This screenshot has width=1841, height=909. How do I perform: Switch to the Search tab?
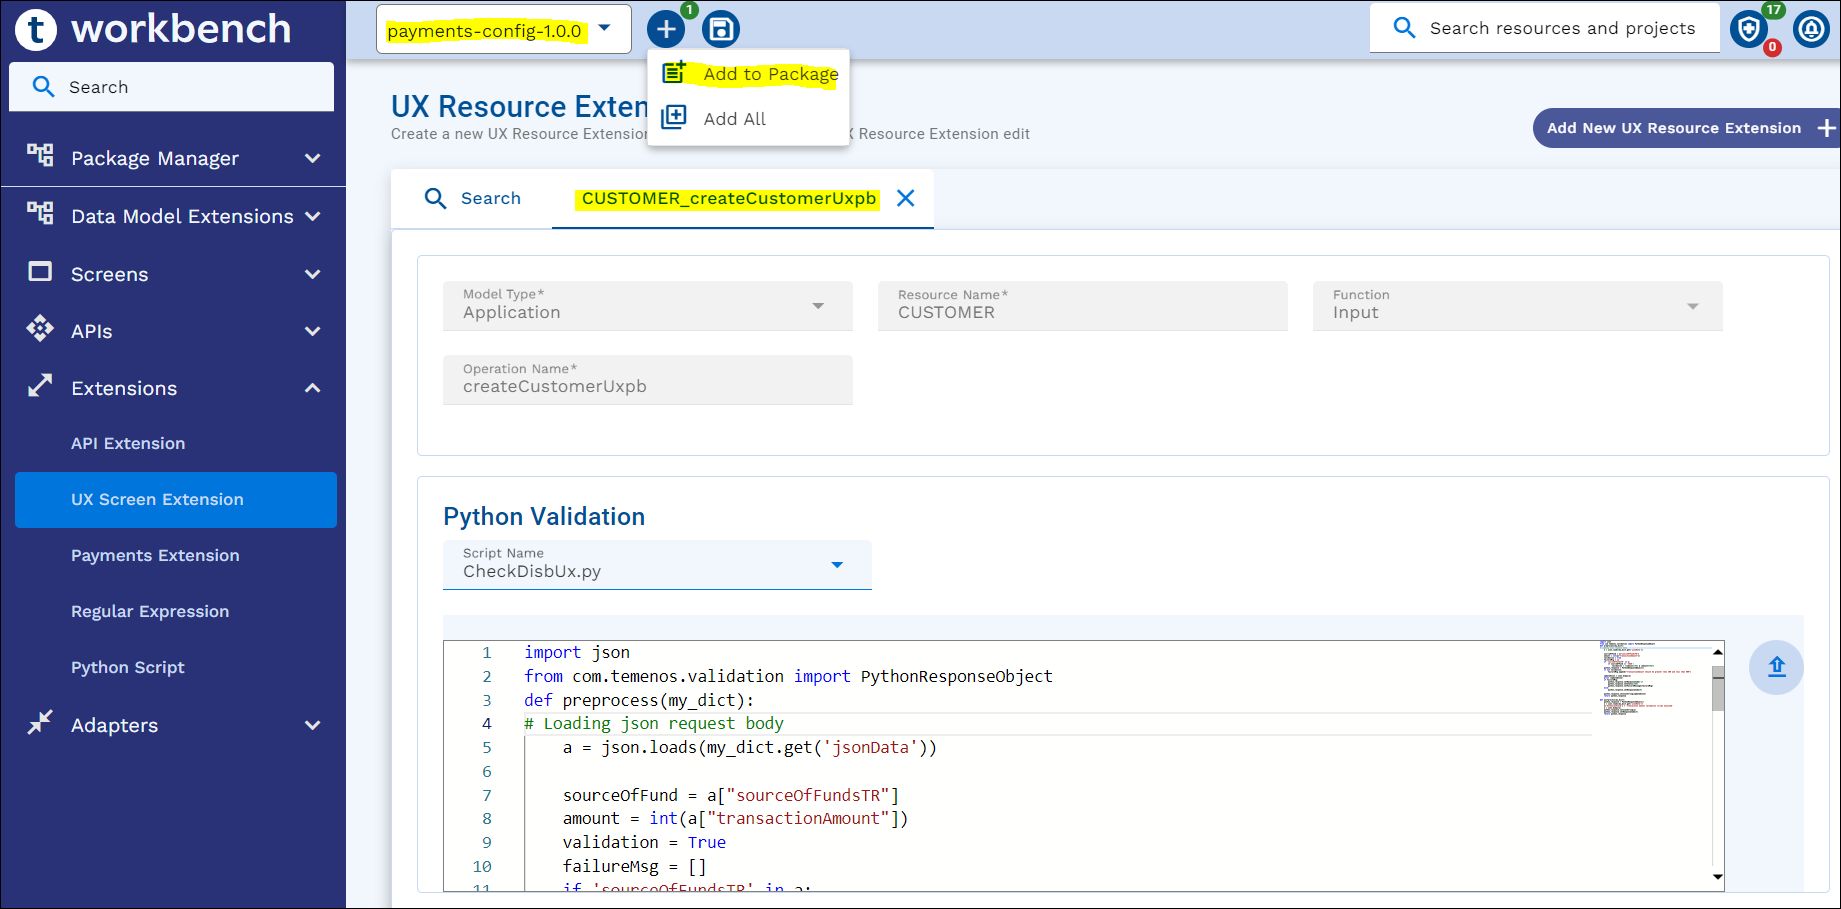coord(473,198)
